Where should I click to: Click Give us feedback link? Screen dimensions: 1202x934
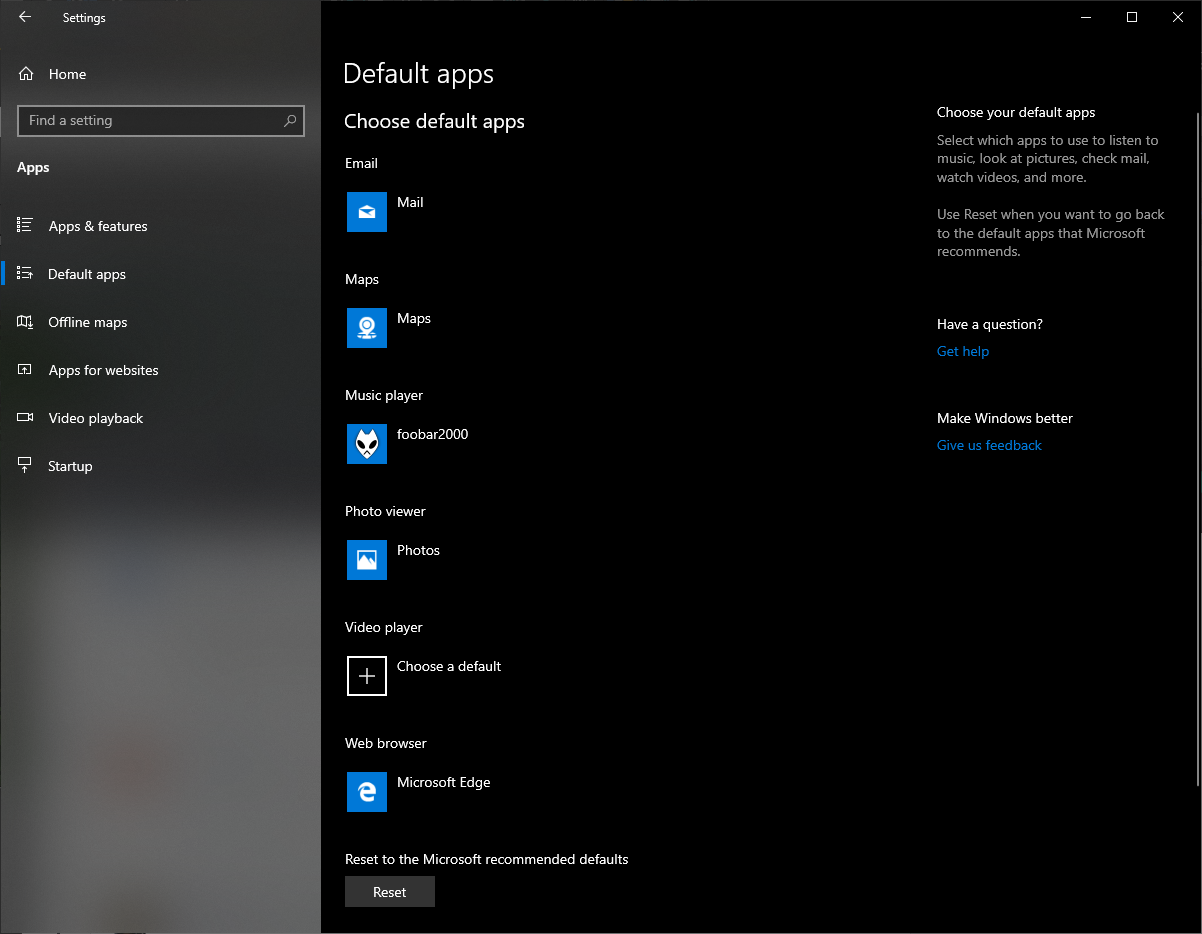(x=989, y=445)
